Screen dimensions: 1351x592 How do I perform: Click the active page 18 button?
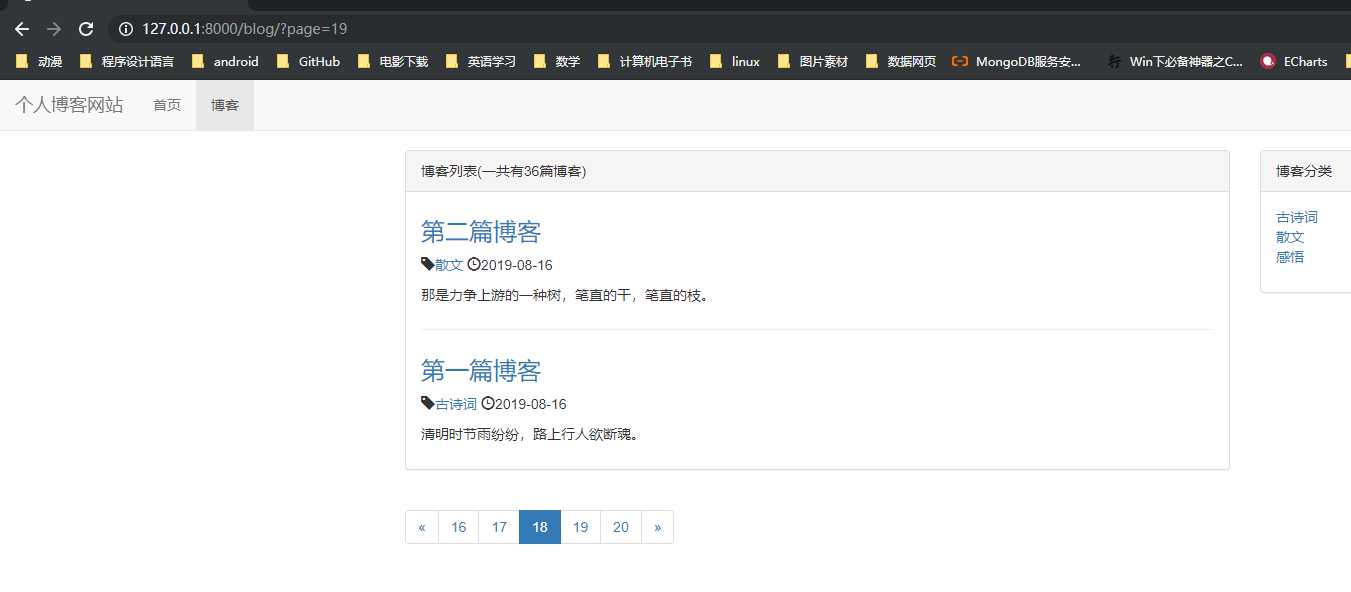(540, 527)
